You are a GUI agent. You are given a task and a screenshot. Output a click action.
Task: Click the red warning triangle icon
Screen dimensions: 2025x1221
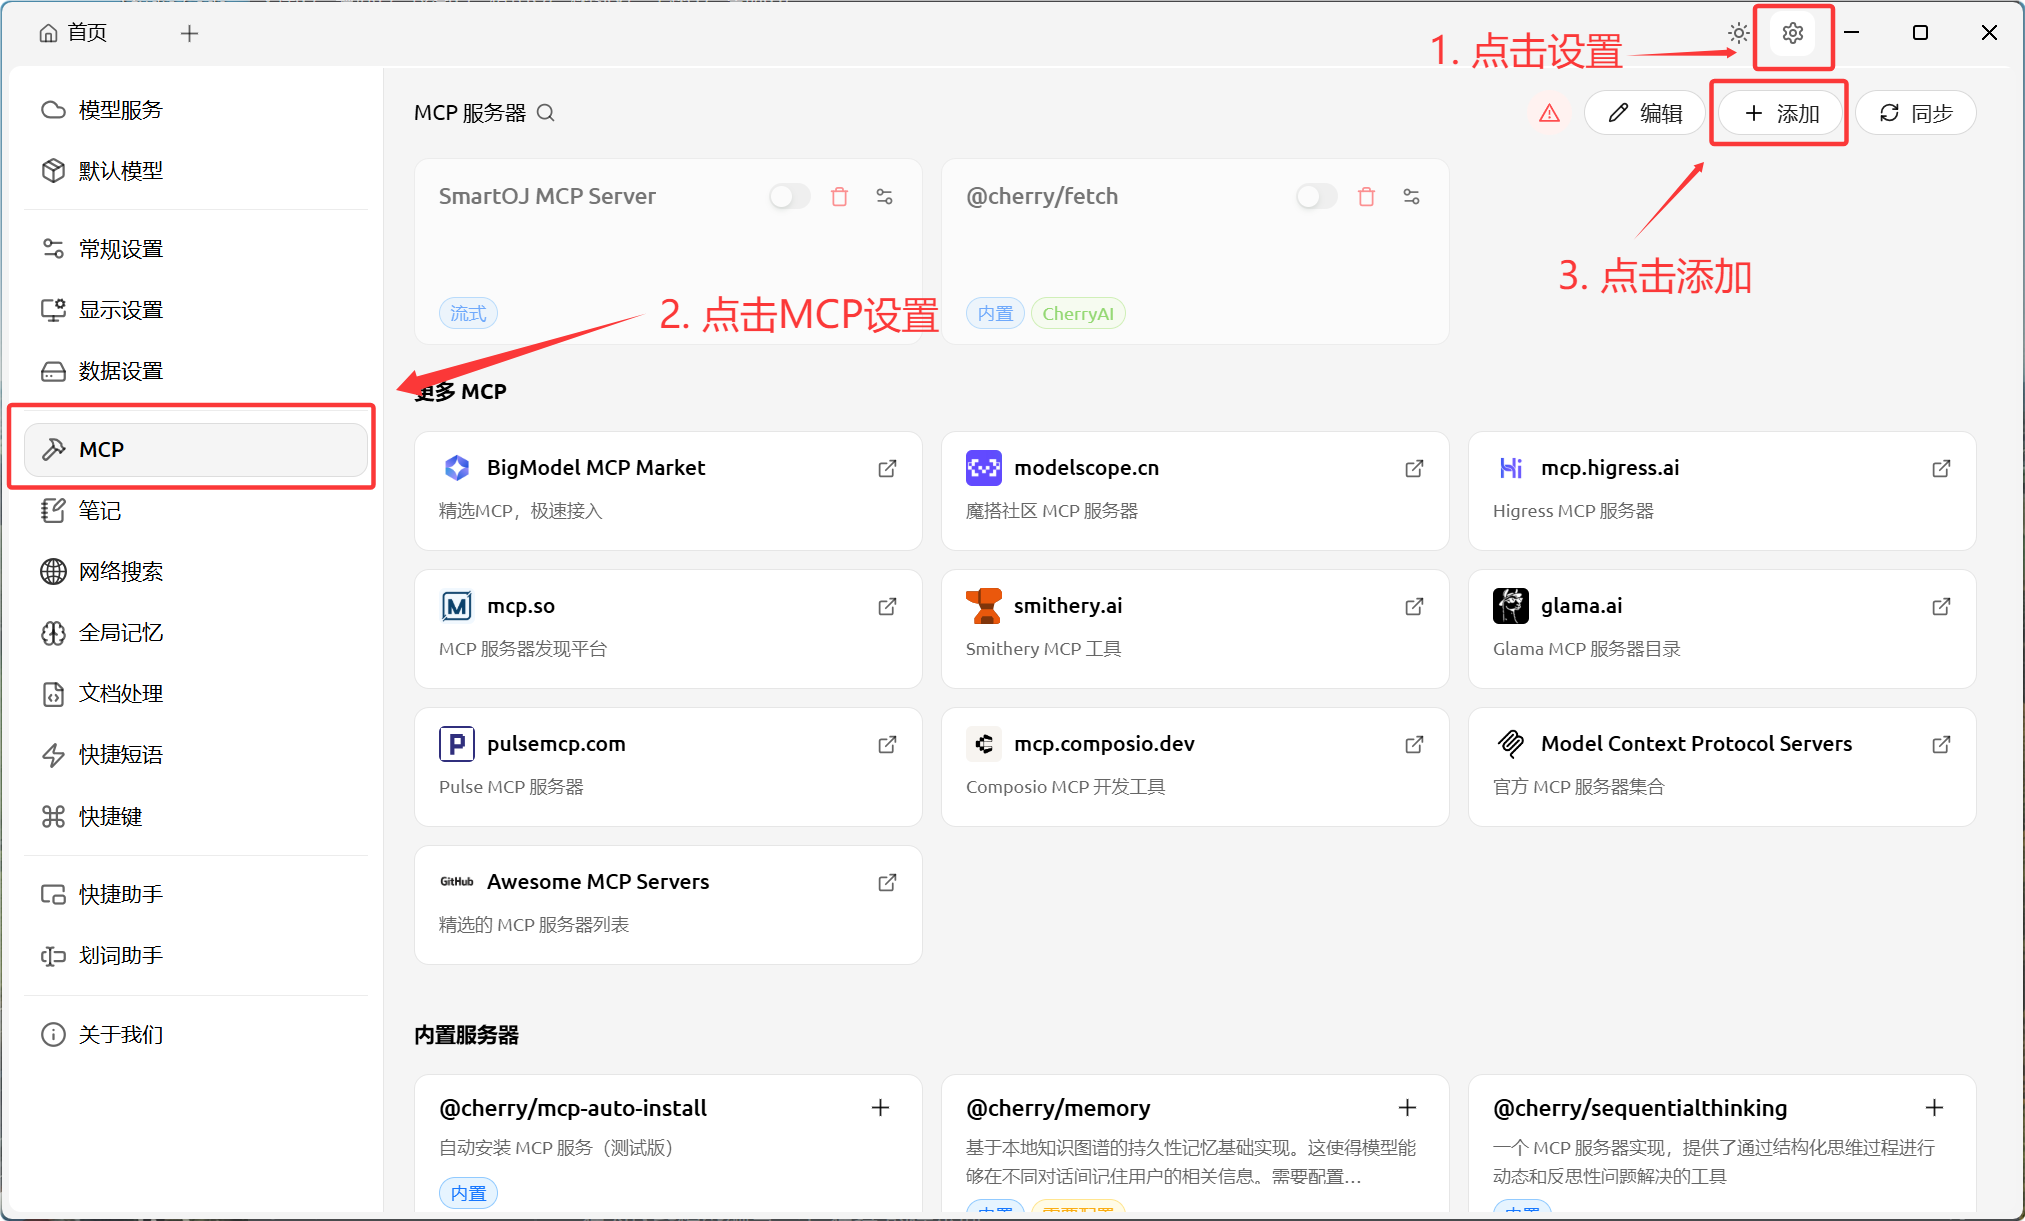click(1549, 113)
